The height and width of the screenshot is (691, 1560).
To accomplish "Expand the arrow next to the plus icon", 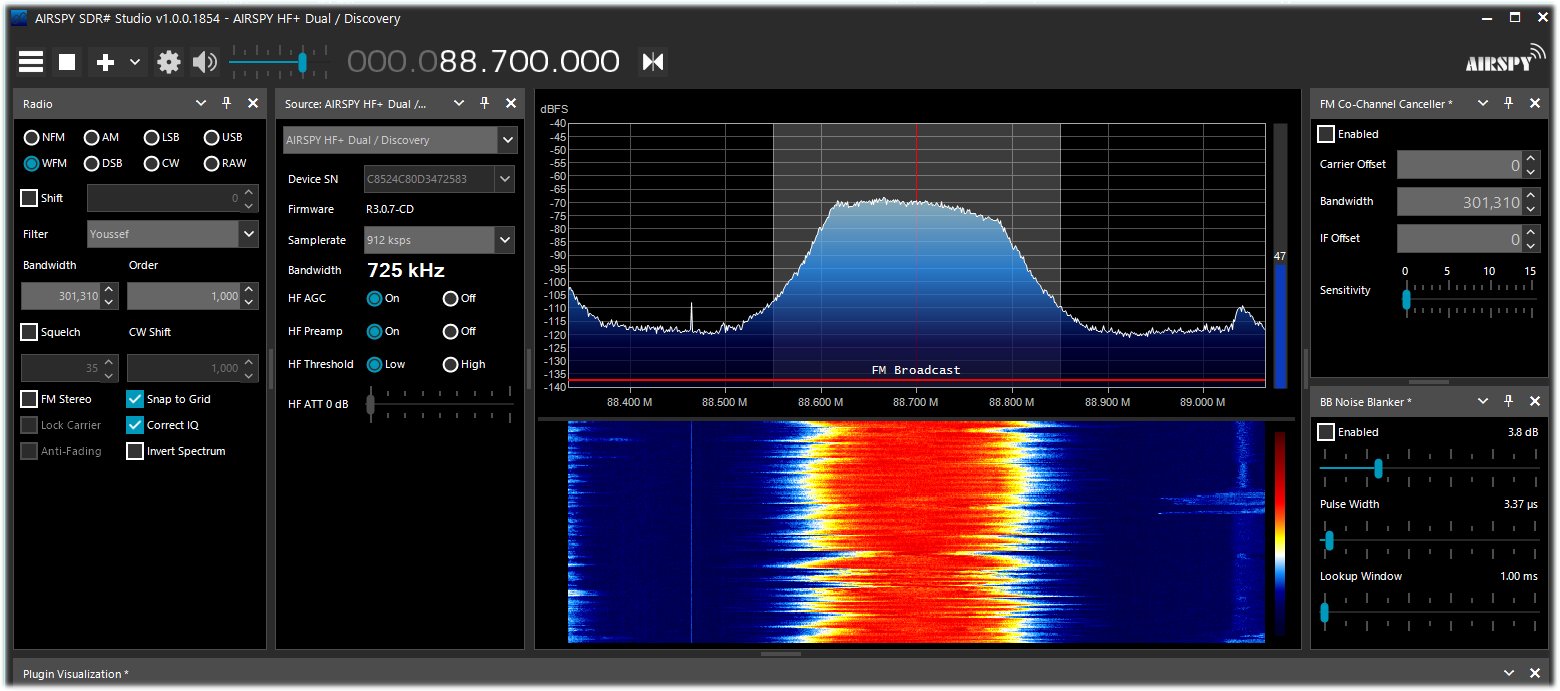I will pyautogui.click(x=135, y=62).
